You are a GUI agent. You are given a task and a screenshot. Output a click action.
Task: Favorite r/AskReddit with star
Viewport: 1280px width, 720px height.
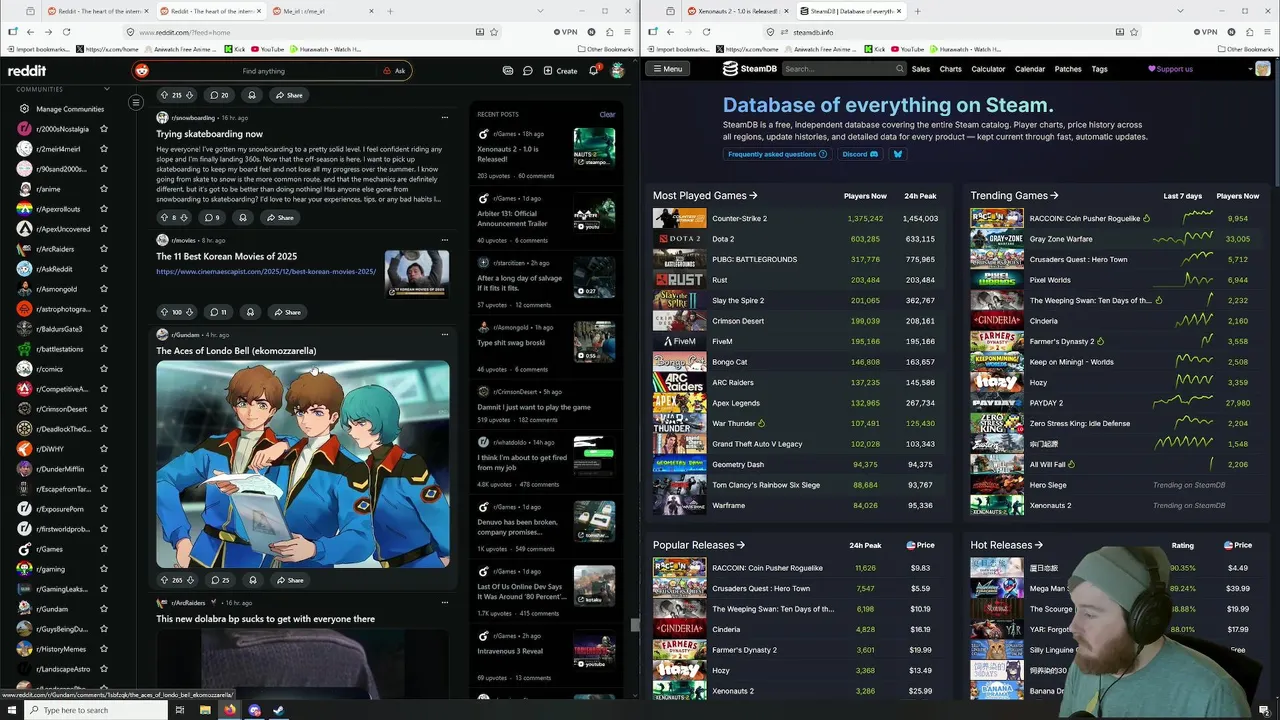coord(104,269)
